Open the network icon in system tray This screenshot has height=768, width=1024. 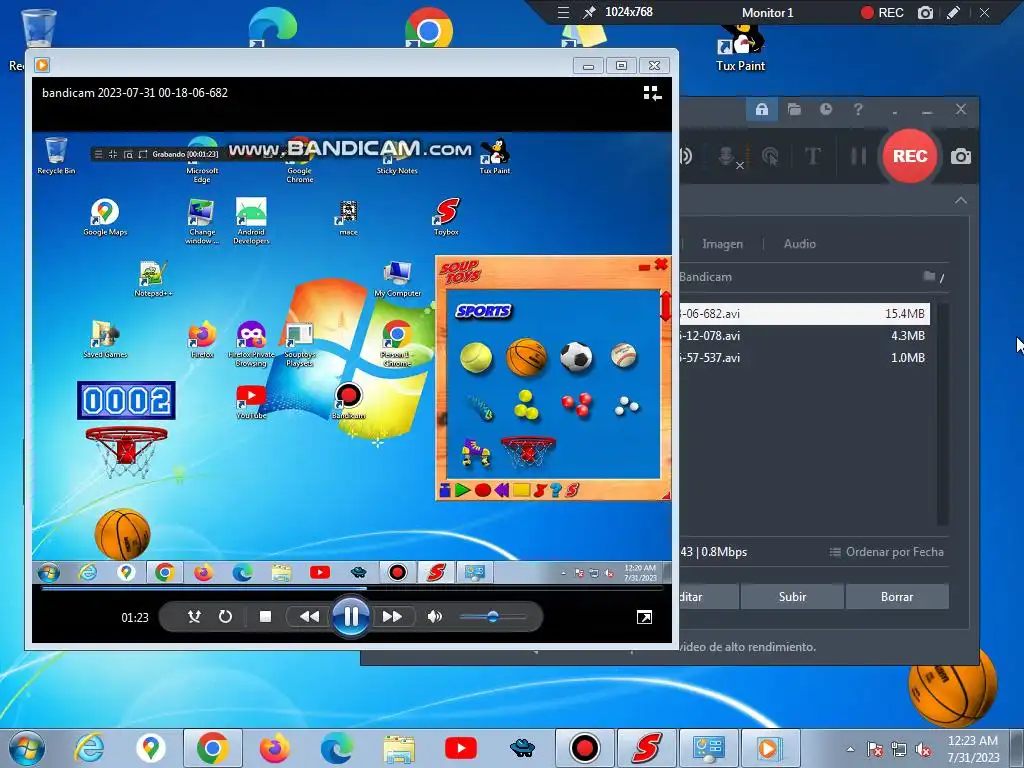(899, 749)
